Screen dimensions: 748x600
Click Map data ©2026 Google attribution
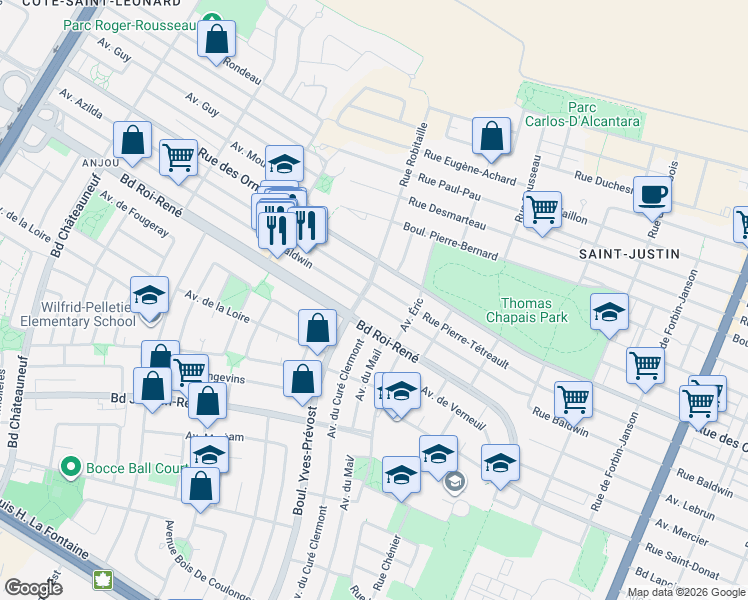[x=686, y=593]
